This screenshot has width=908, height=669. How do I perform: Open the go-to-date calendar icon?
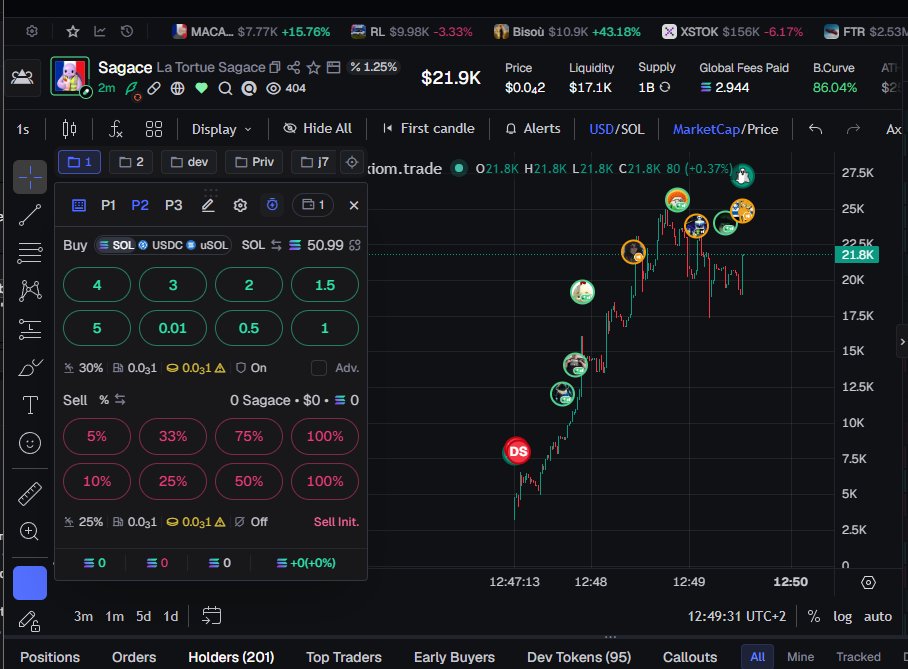[211, 616]
